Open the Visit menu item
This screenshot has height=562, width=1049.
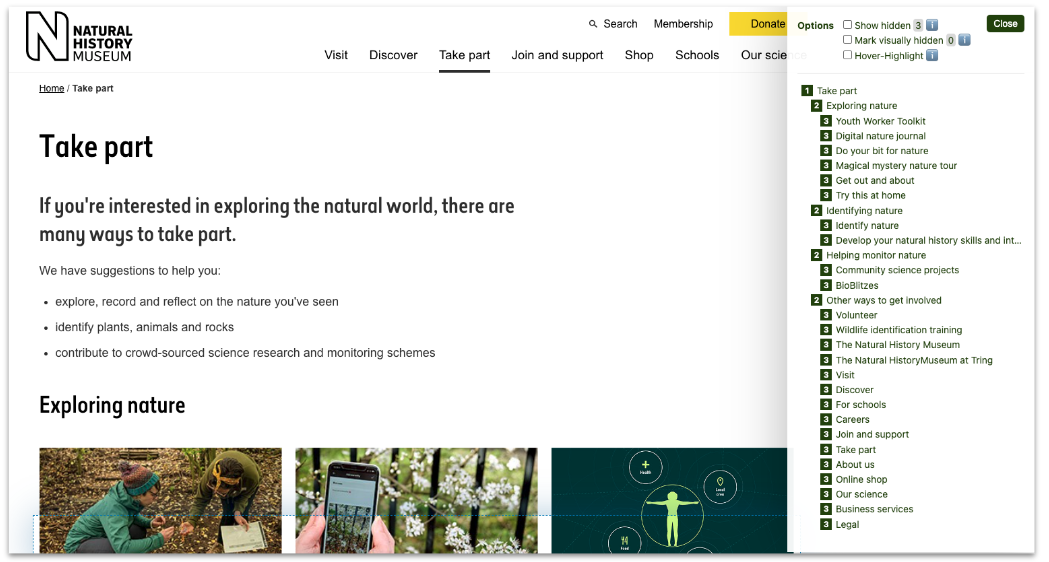tap(336, 55)
